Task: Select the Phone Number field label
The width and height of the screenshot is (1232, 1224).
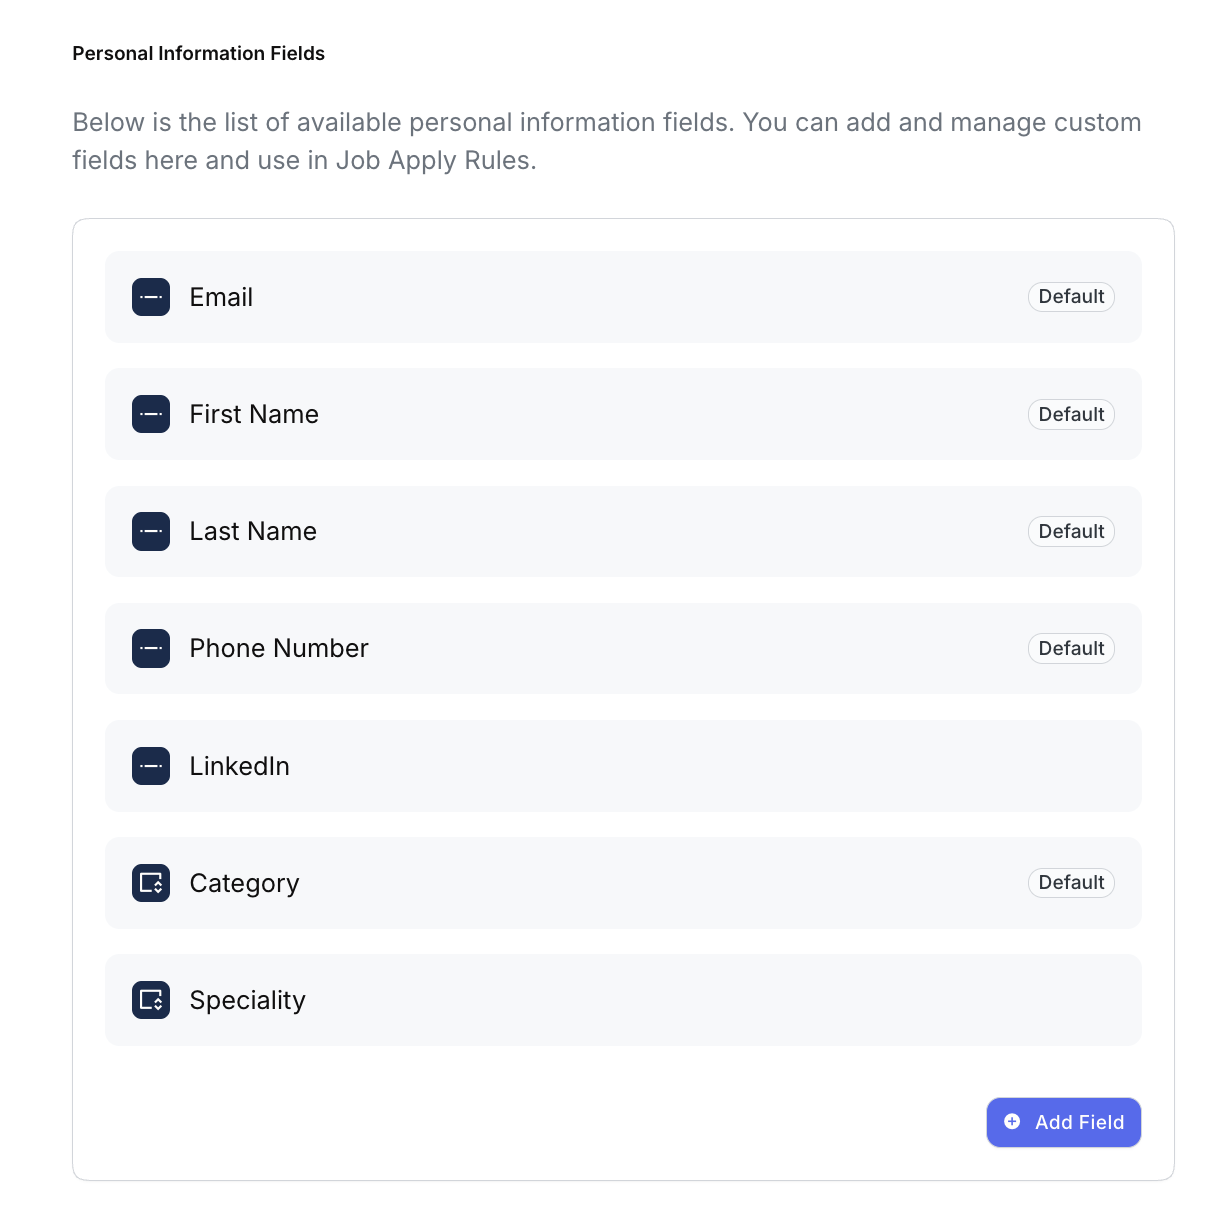Action: 279,648
